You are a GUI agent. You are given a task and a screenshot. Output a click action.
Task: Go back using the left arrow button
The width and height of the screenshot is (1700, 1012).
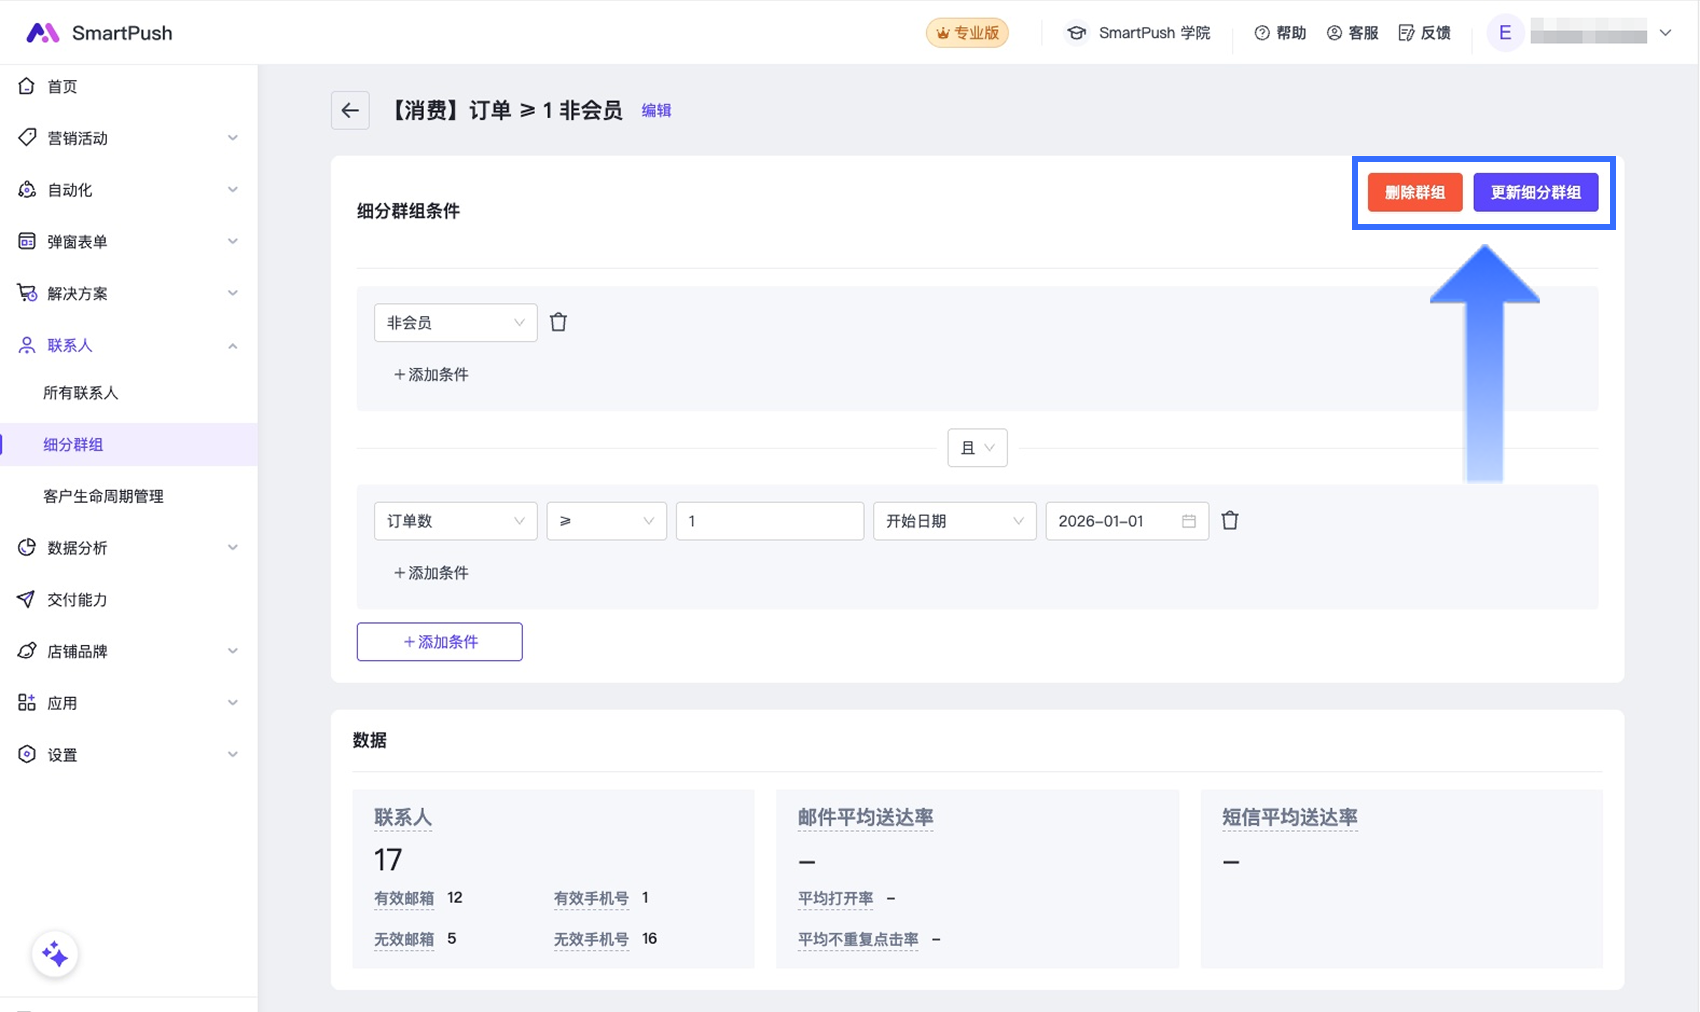pos(350,110)
